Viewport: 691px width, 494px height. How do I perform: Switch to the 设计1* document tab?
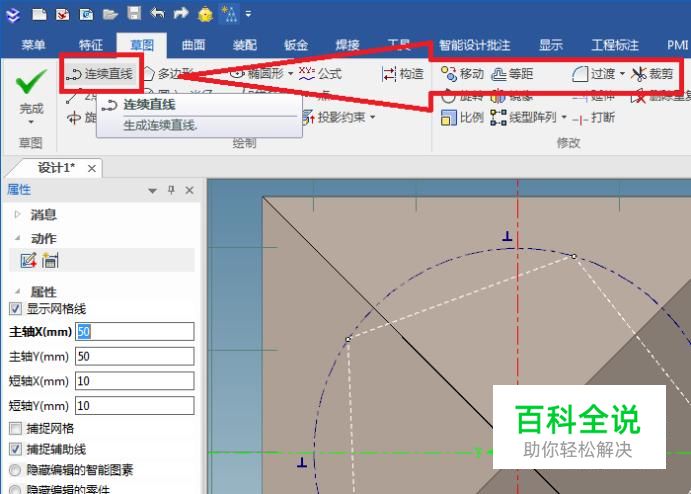pyautogui.click(x=56, y=168)
